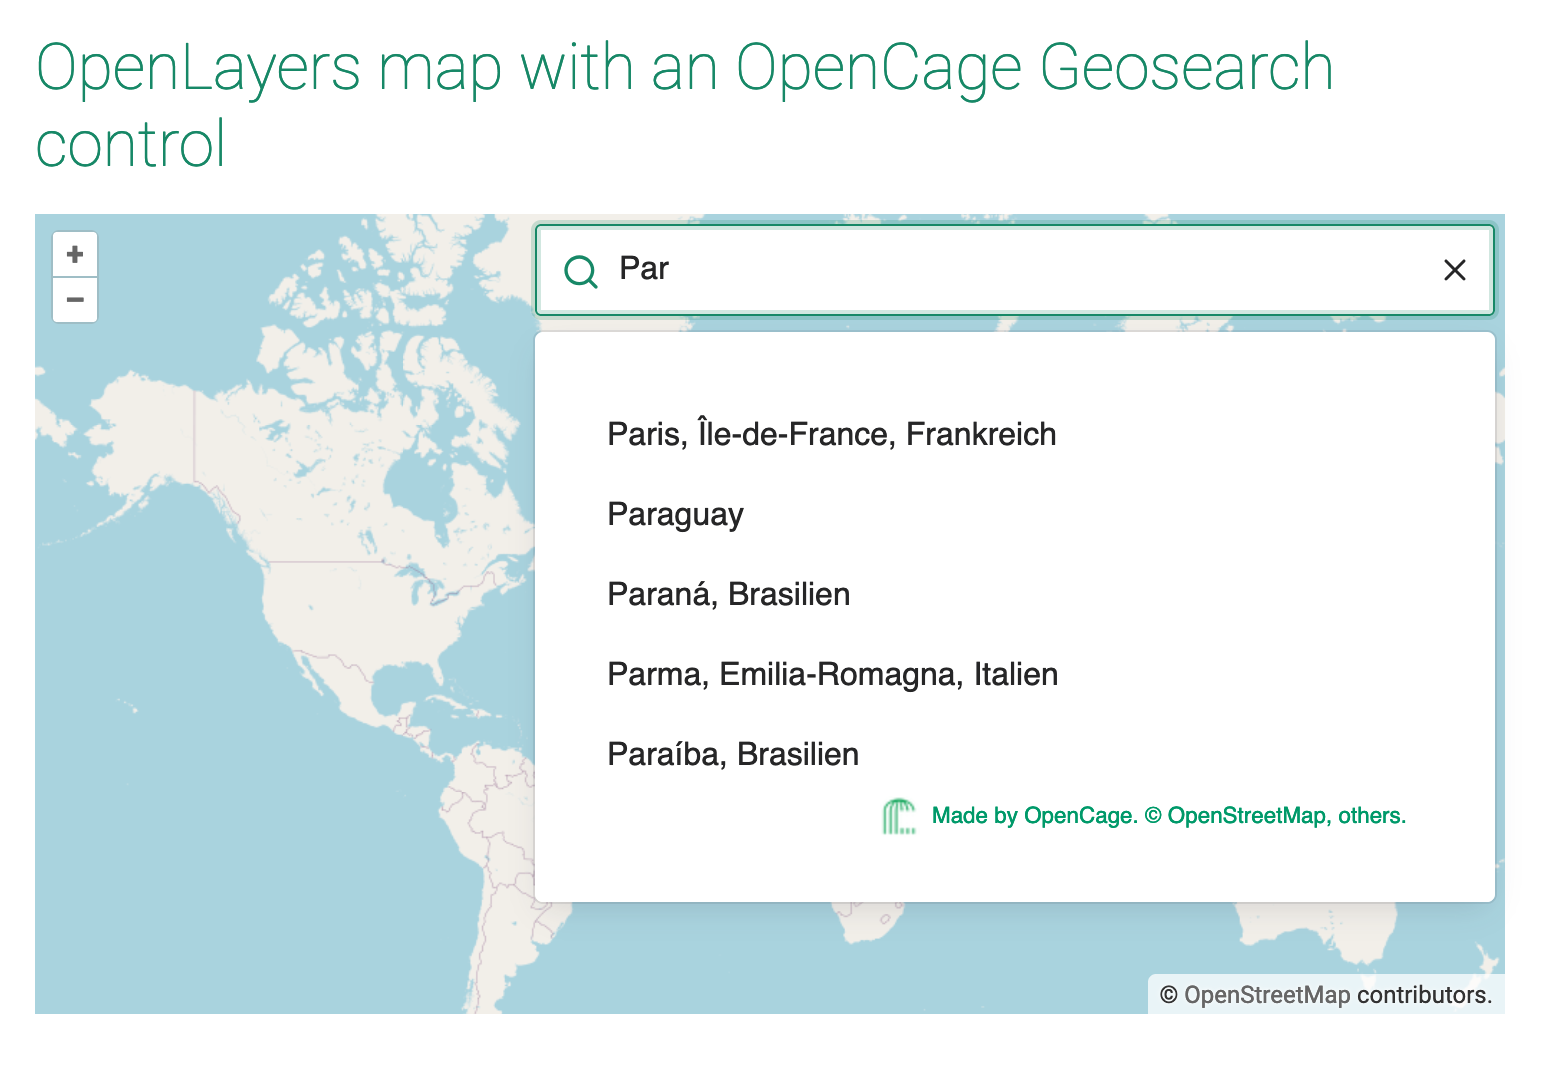1552x1068 pixels.
Task: Open the "Made by OpenCage" link
Action: 1034,816
